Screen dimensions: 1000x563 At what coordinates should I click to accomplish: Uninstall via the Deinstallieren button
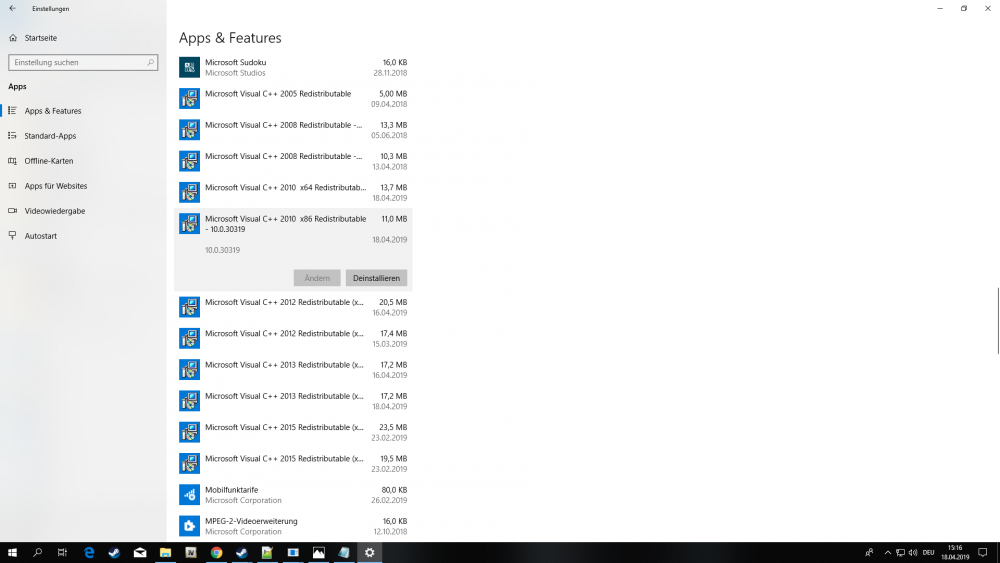(376, 278)
